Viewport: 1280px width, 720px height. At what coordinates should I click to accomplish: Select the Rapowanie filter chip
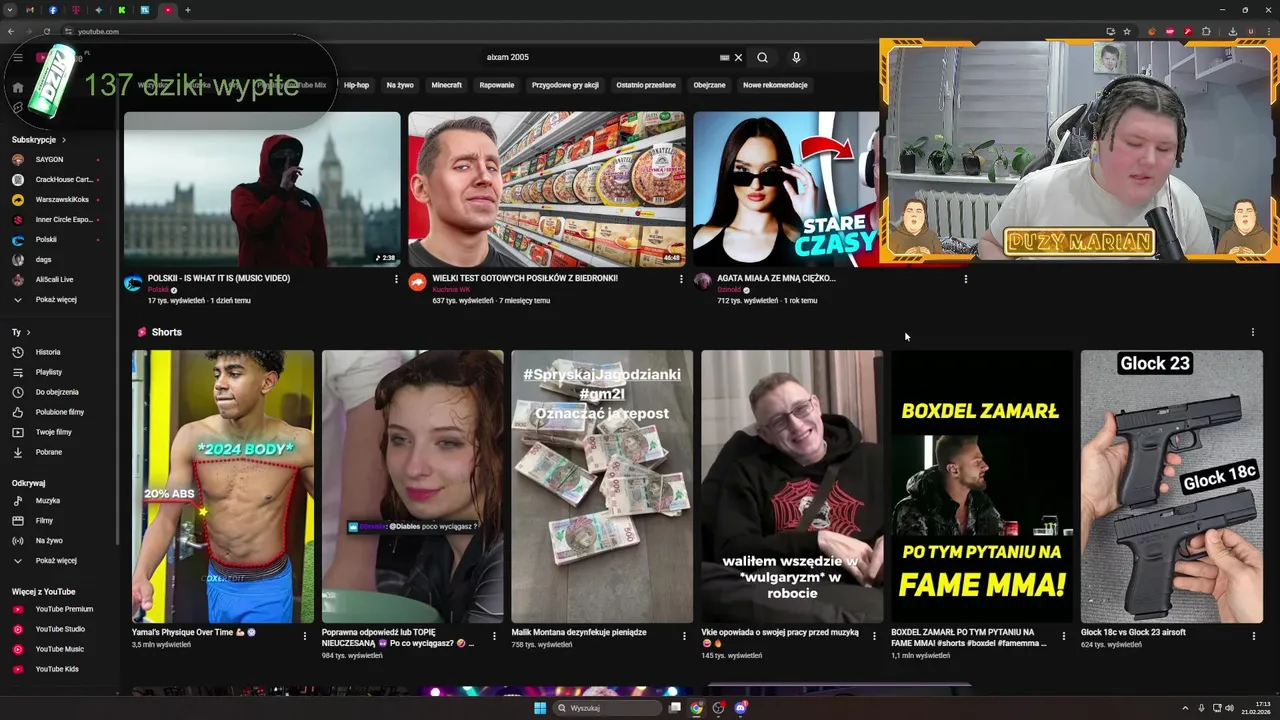(x=497, y=85)
